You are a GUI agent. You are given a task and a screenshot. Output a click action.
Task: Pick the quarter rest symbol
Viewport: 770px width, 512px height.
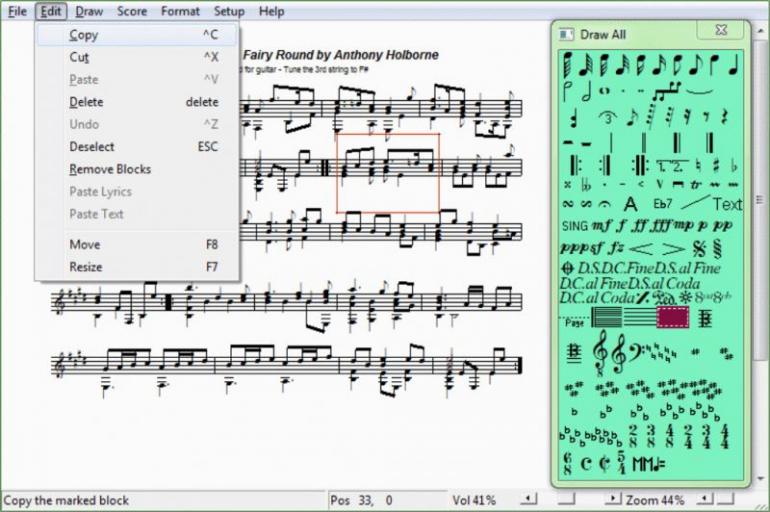pos(724,117)
